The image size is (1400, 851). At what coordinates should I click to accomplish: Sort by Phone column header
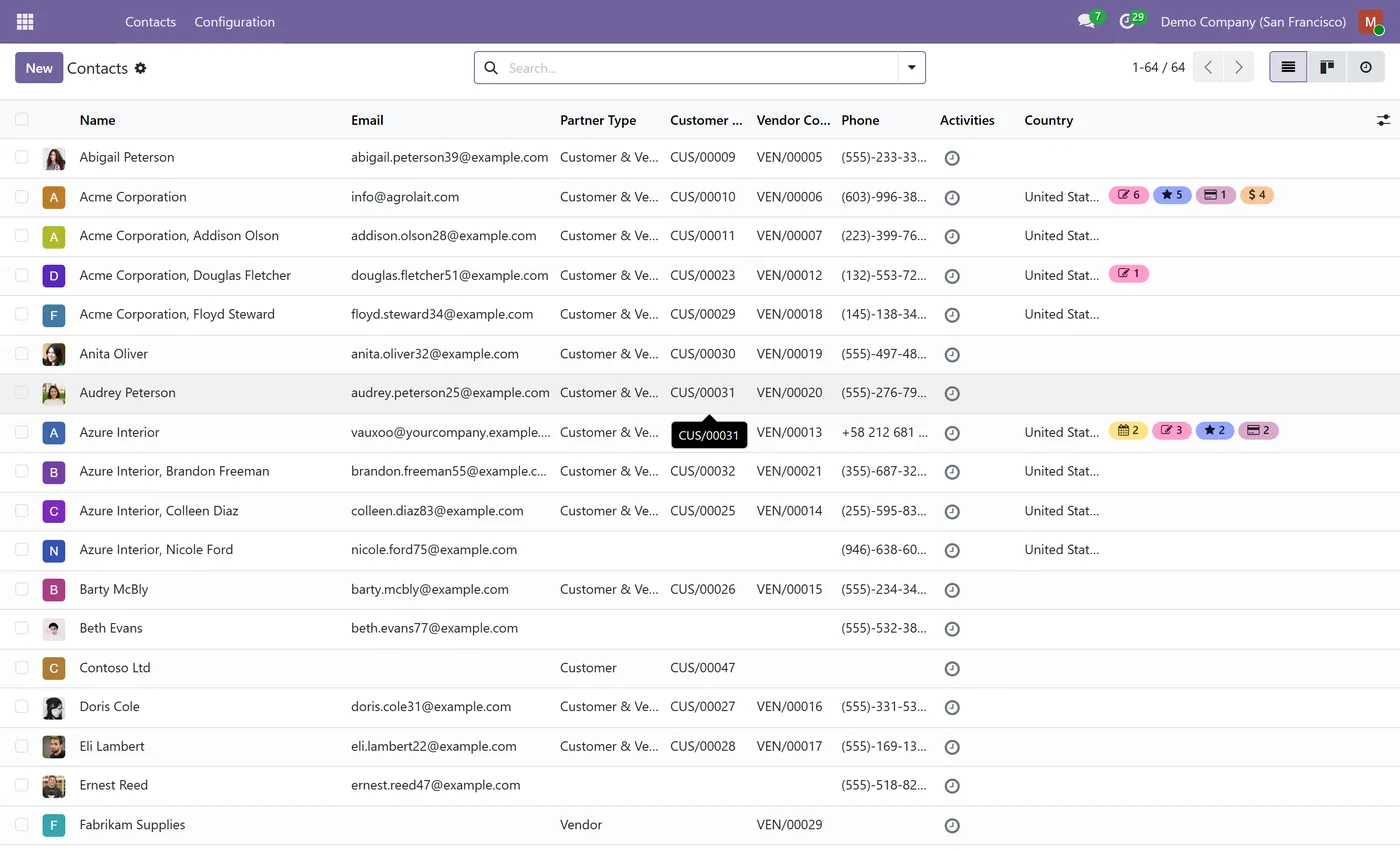860,120
